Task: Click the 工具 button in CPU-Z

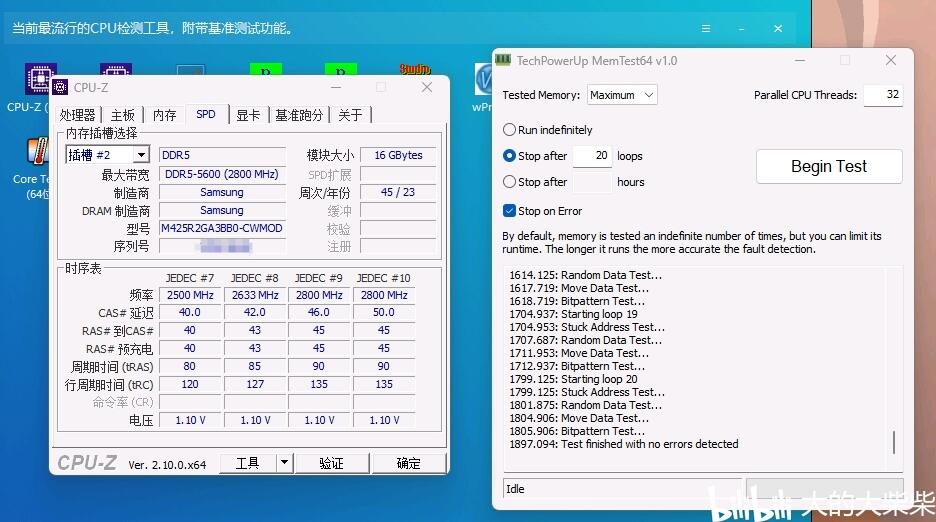Action: 248,463
